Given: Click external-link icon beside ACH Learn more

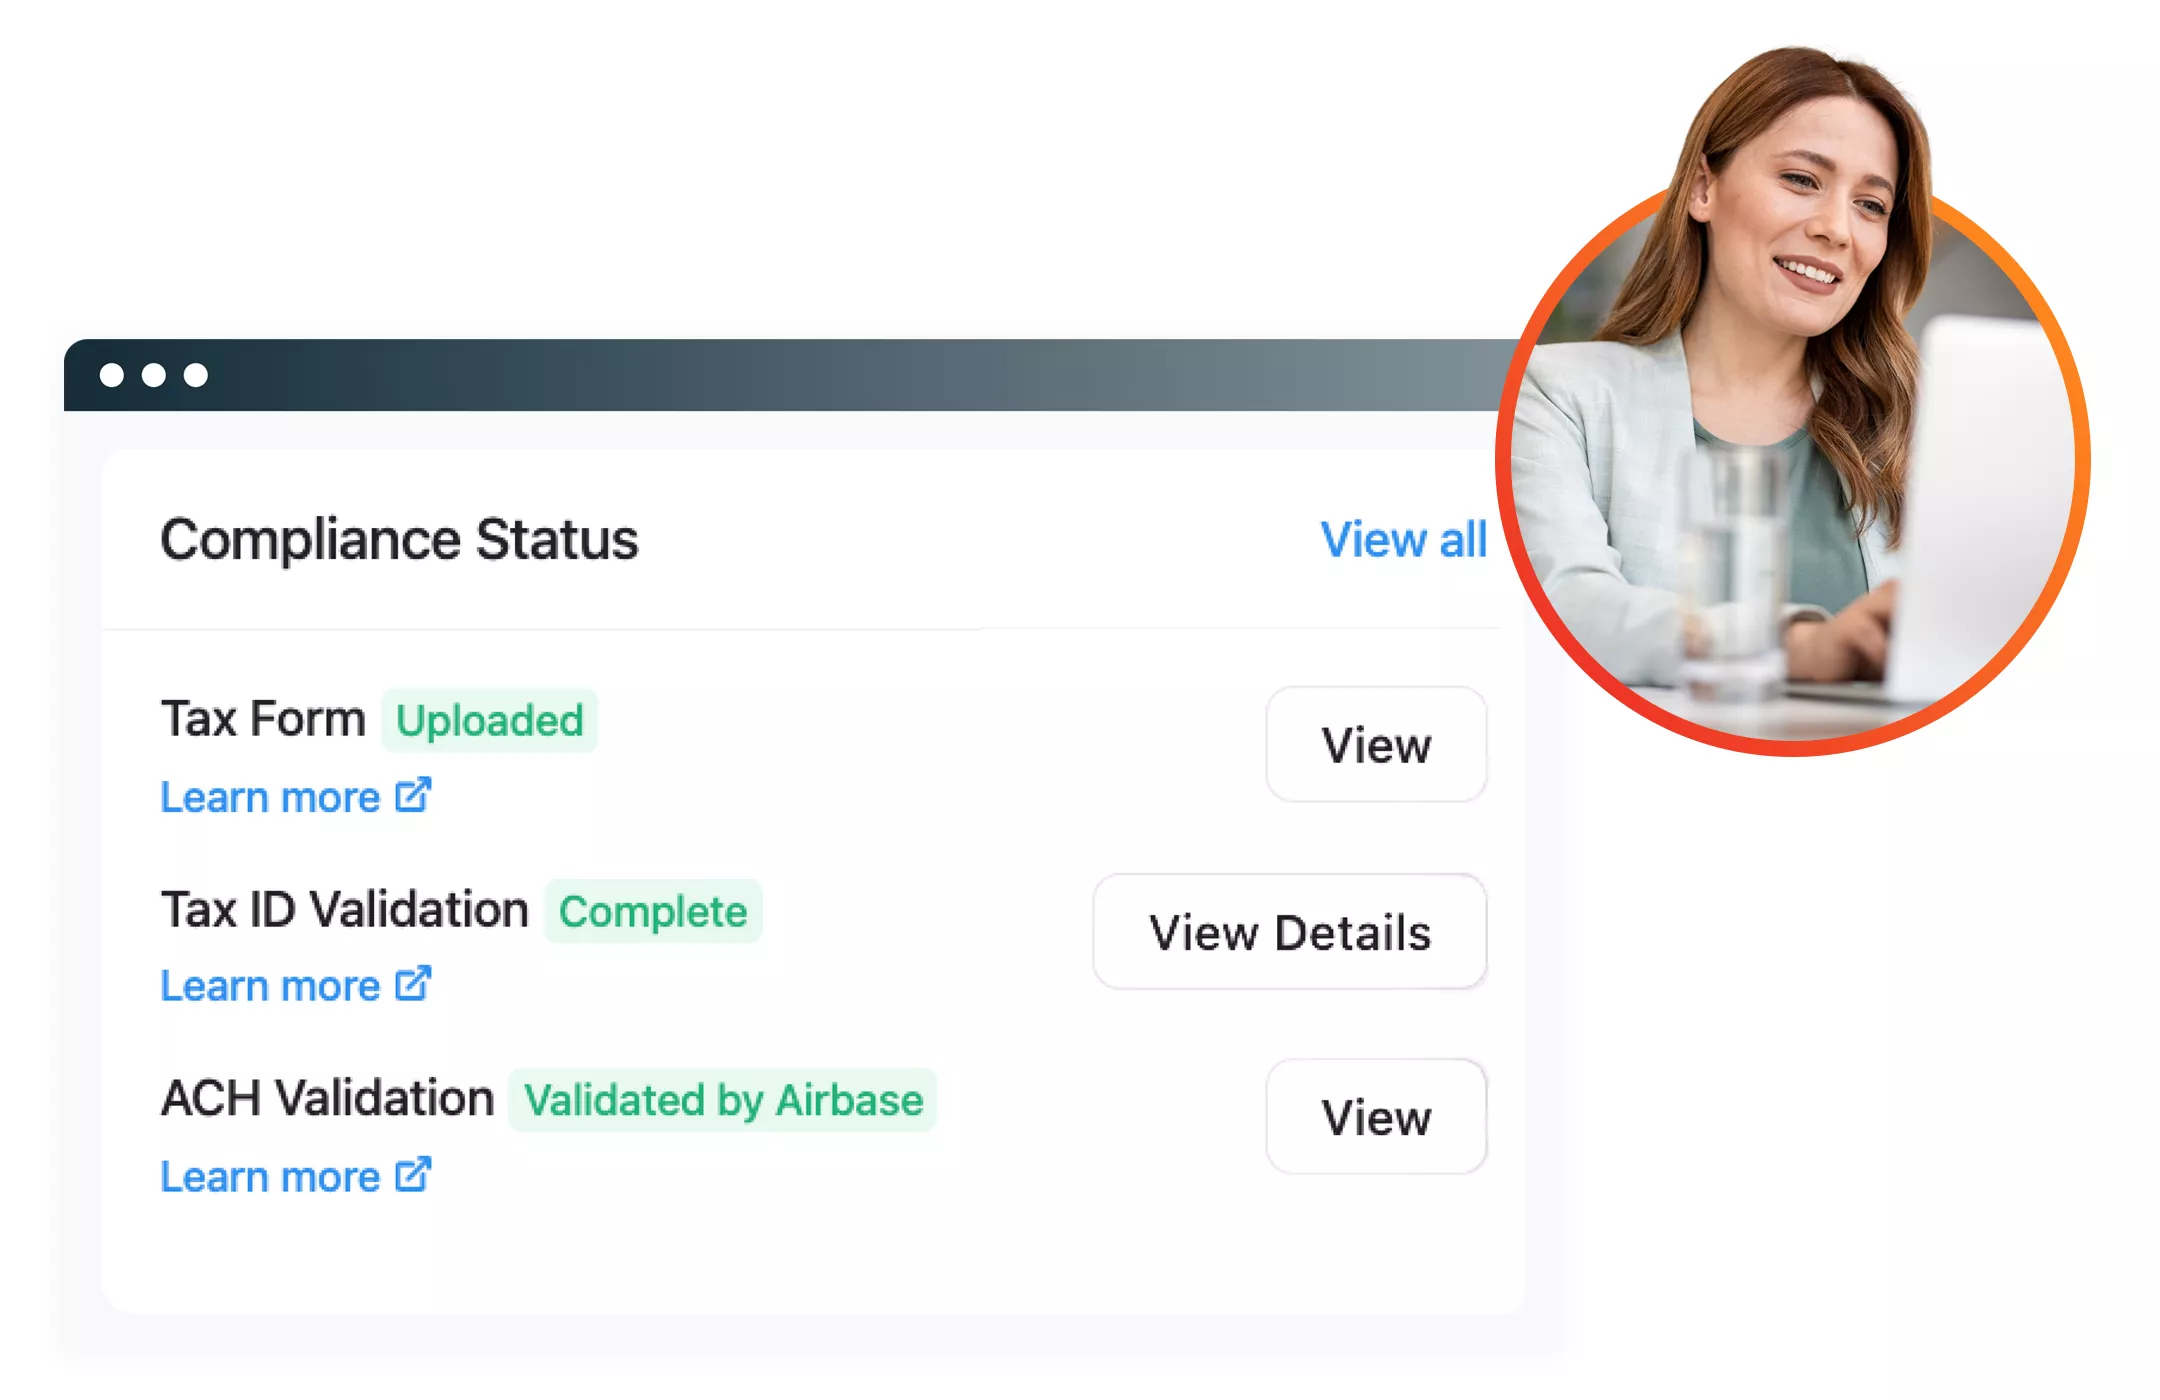Looking at the screenshot, I should (413, 1174).
